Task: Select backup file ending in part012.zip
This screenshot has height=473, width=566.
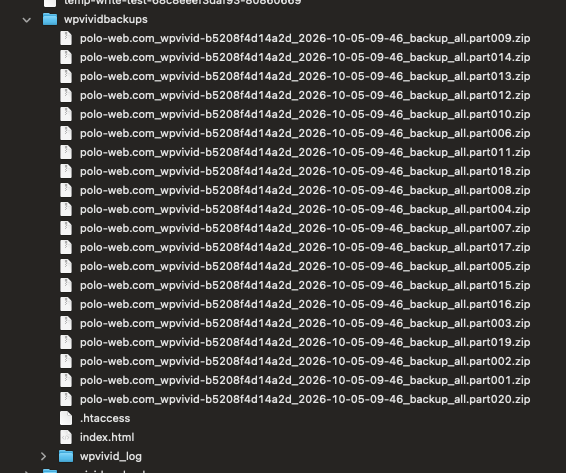Action: pyautogui.click(x=305, y=95)
